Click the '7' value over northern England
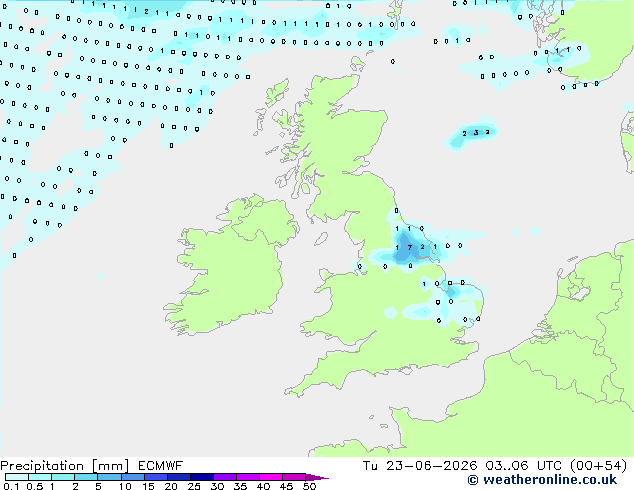Viewport: 634px width, 490px height. (x=410, y=247)
